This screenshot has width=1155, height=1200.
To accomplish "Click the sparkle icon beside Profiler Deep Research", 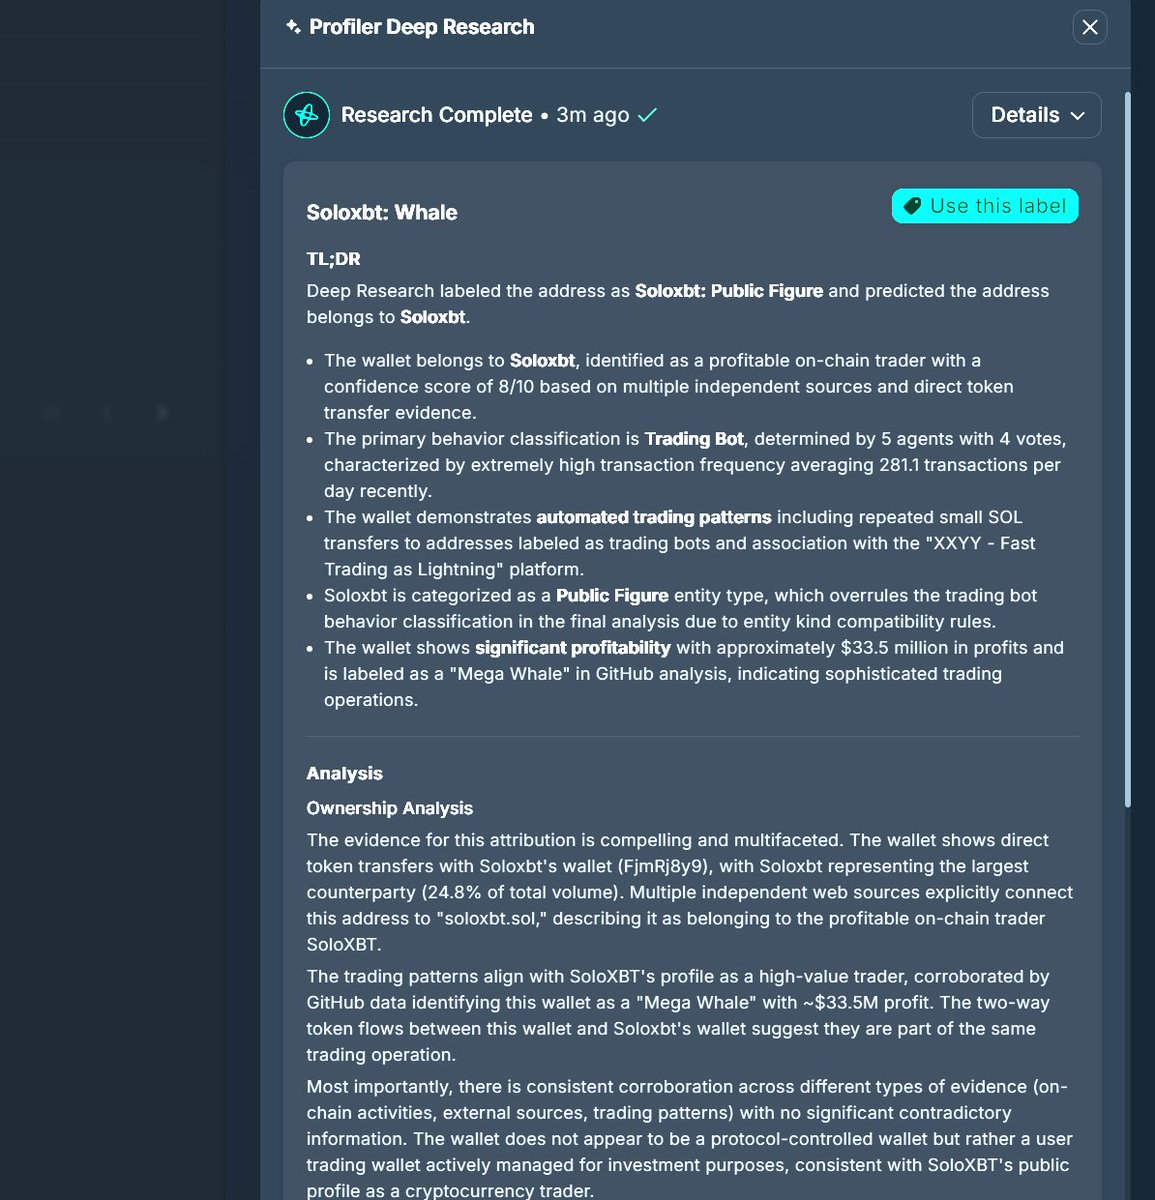I will tap(293, 27).
